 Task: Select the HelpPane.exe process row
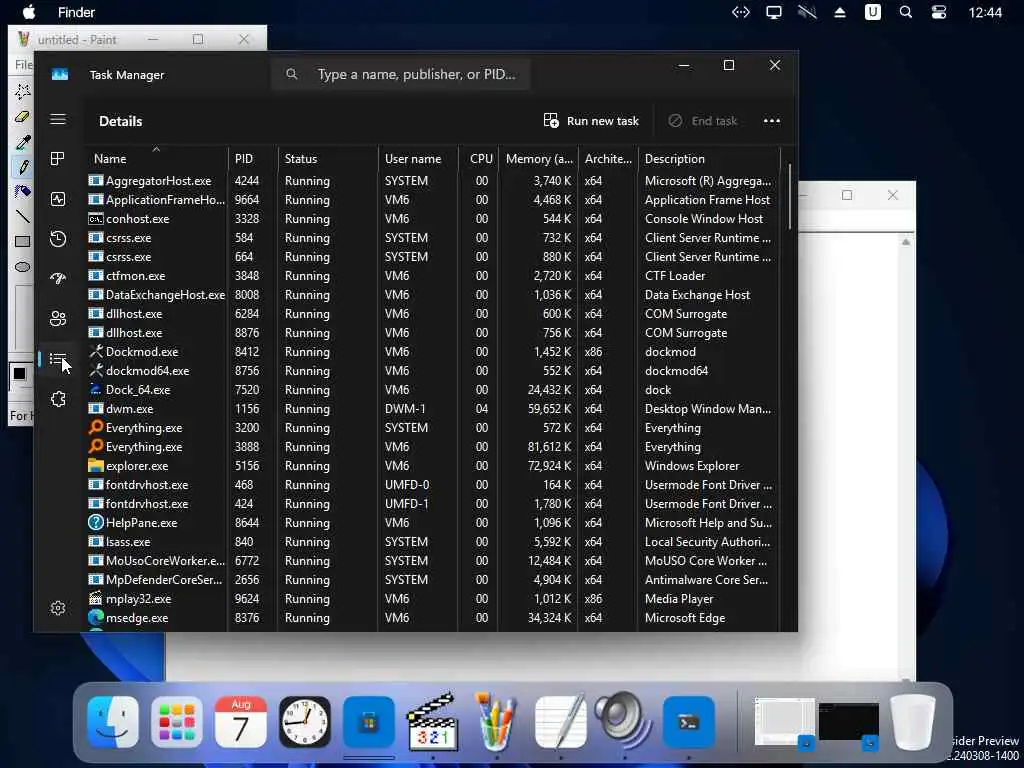pyautogui.click(x=433, y=522)
